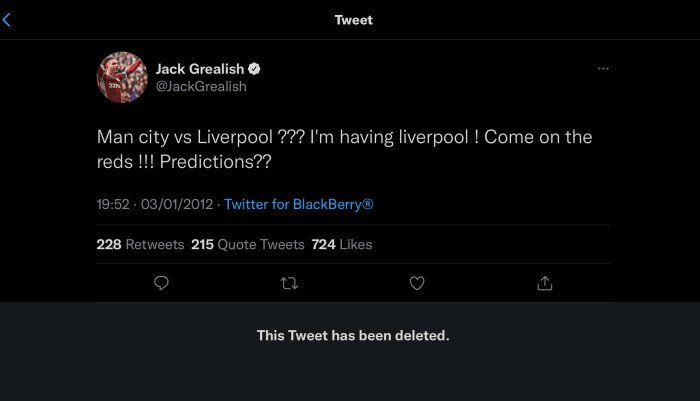Image resolution: width=700 pixels, height=401 pixels.
Task: Click the "Tweet" header title
Action: tap(352, 19)
